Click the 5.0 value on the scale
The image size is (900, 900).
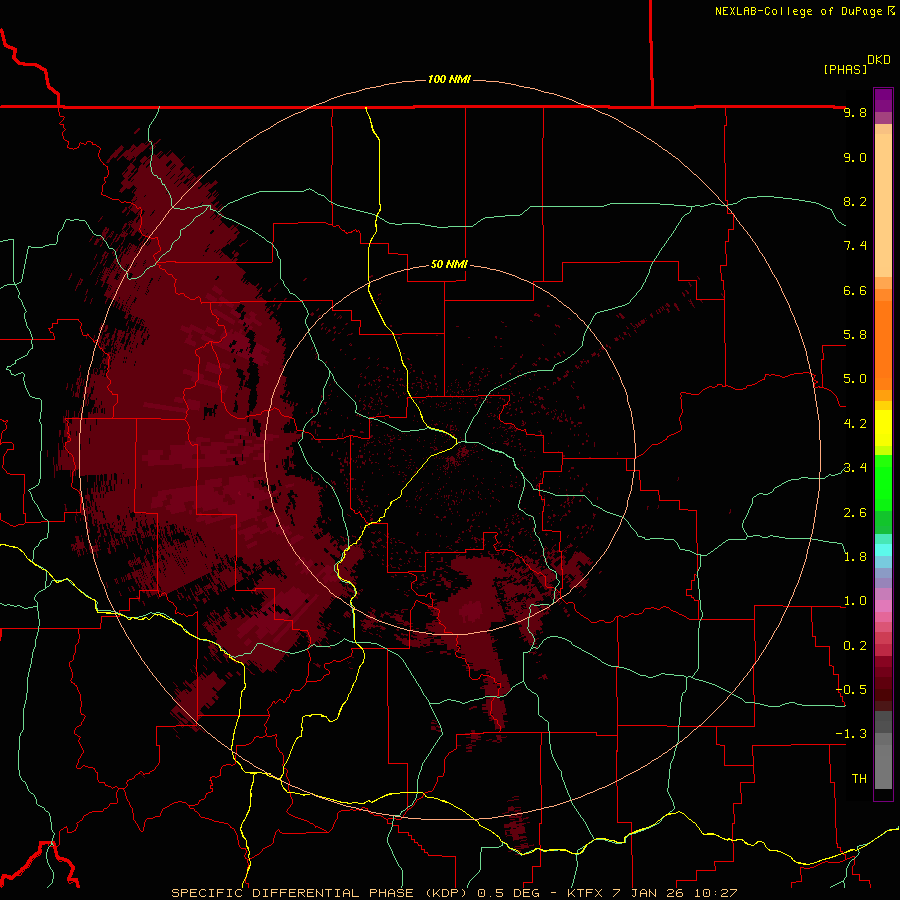click(855, 379)
